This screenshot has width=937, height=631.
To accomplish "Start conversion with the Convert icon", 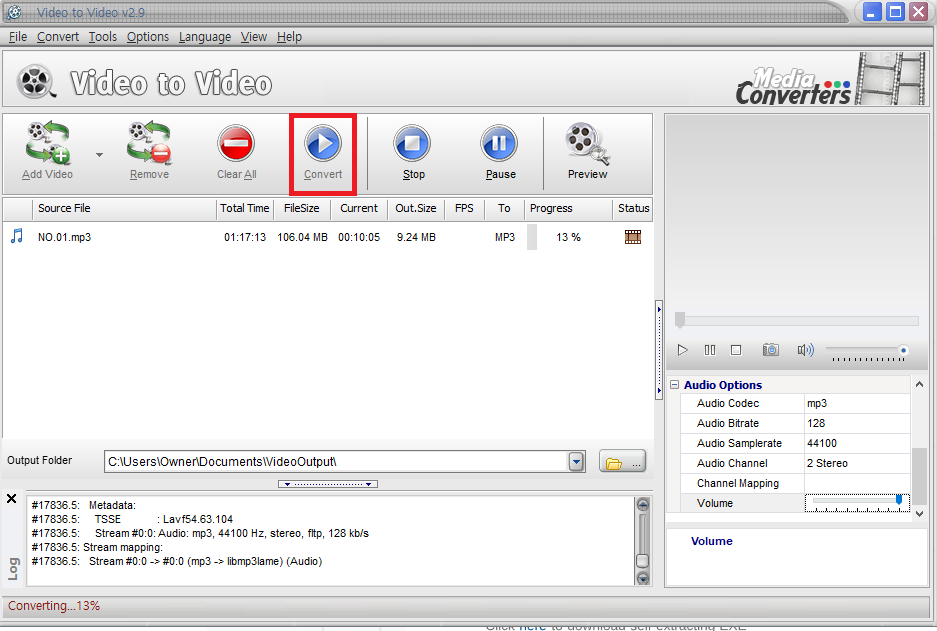I will (322, 145).
